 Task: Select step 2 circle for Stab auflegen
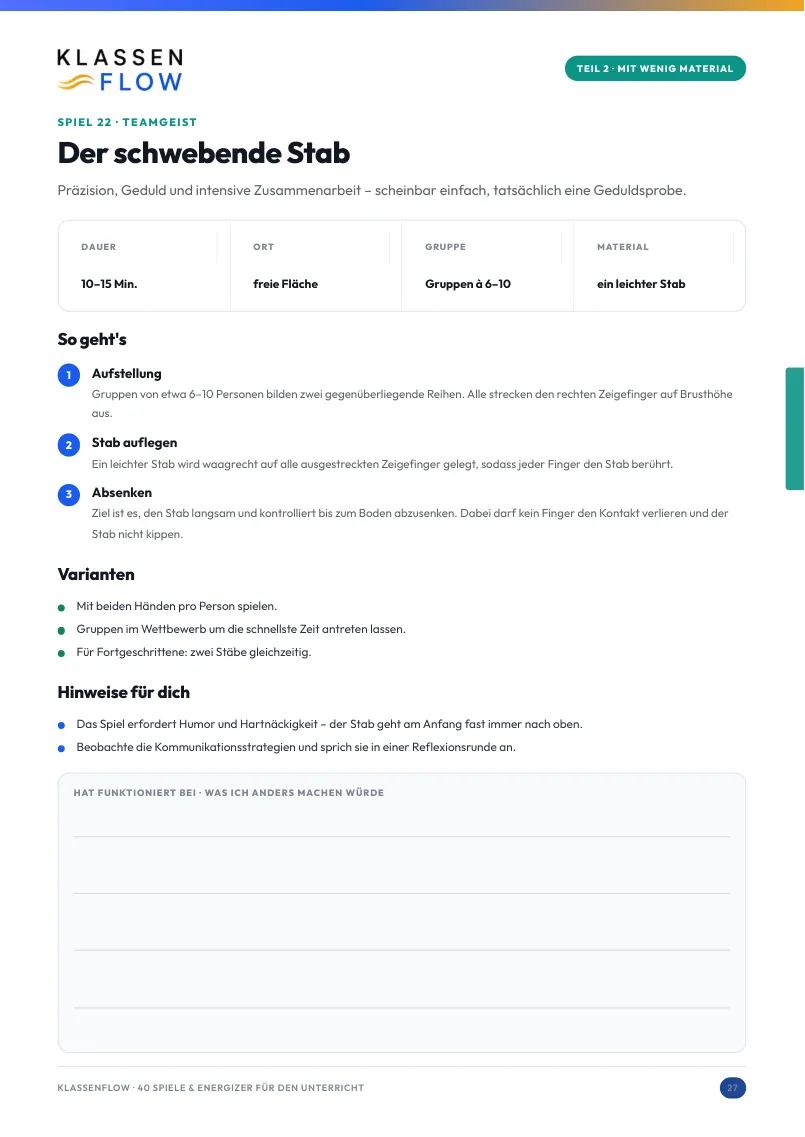click(x=69, y=445)
